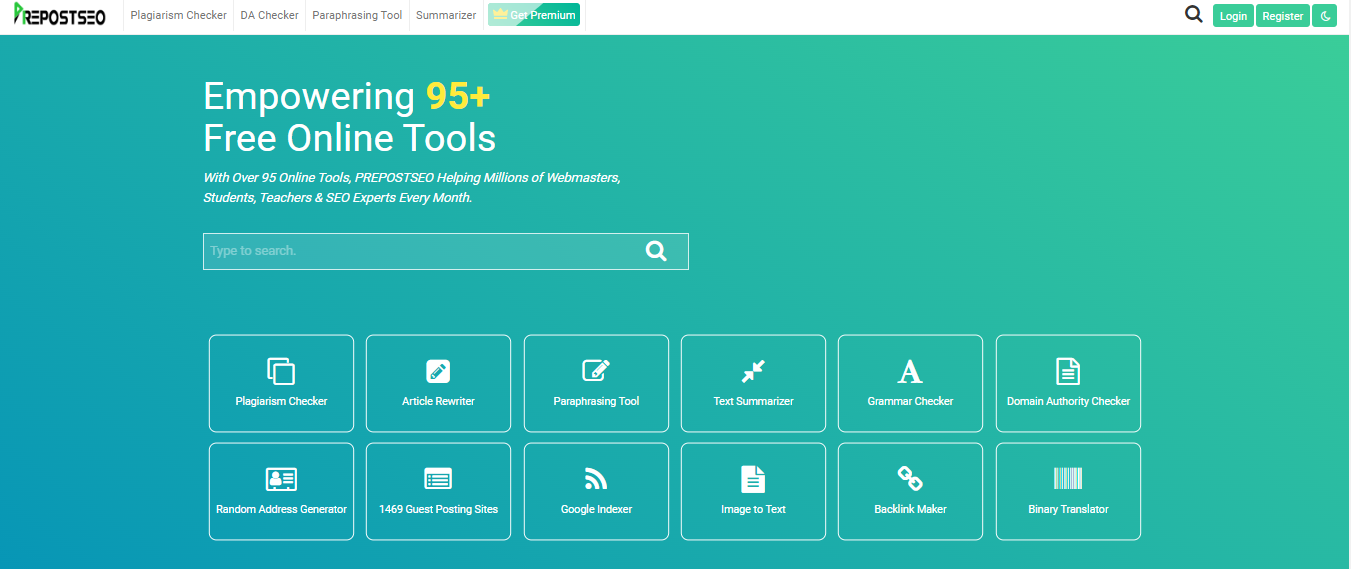Open Plagiarism Checker in top navigation
Image resolution: width=1351 pixels, height=569 pixels.
[179, 15]
